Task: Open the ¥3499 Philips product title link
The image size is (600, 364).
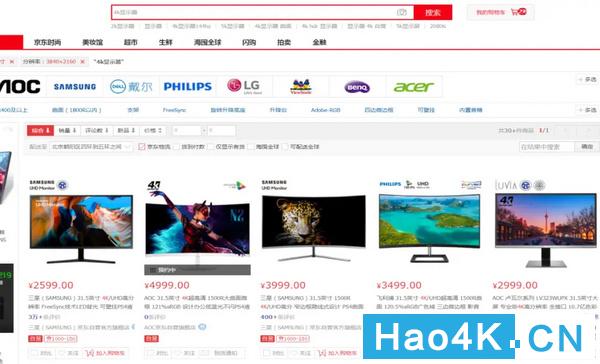Action: 429,302
